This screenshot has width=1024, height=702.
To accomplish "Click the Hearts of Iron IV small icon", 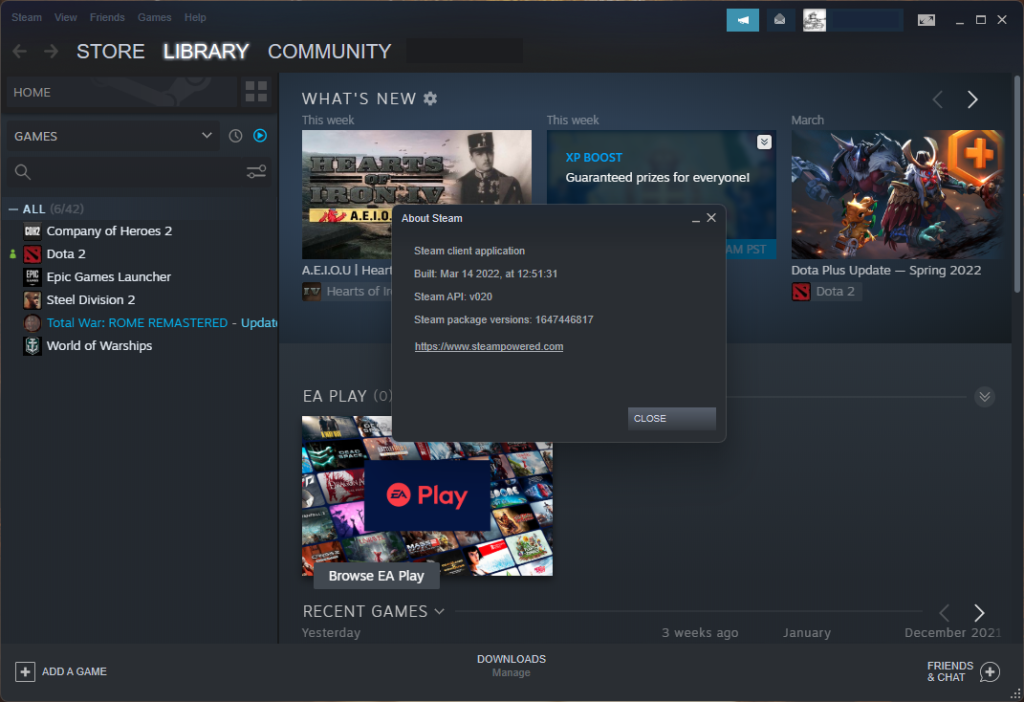I will [312, 291].
